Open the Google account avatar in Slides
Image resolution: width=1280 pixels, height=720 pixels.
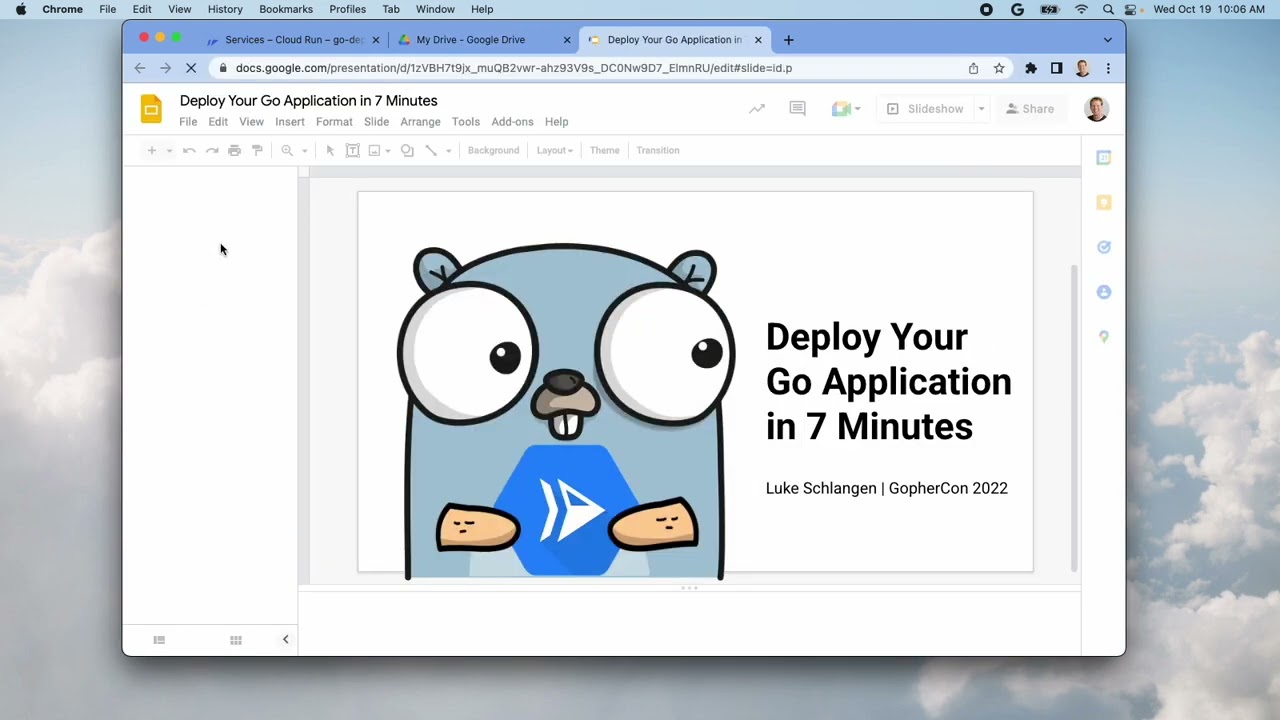point(1096,109)
